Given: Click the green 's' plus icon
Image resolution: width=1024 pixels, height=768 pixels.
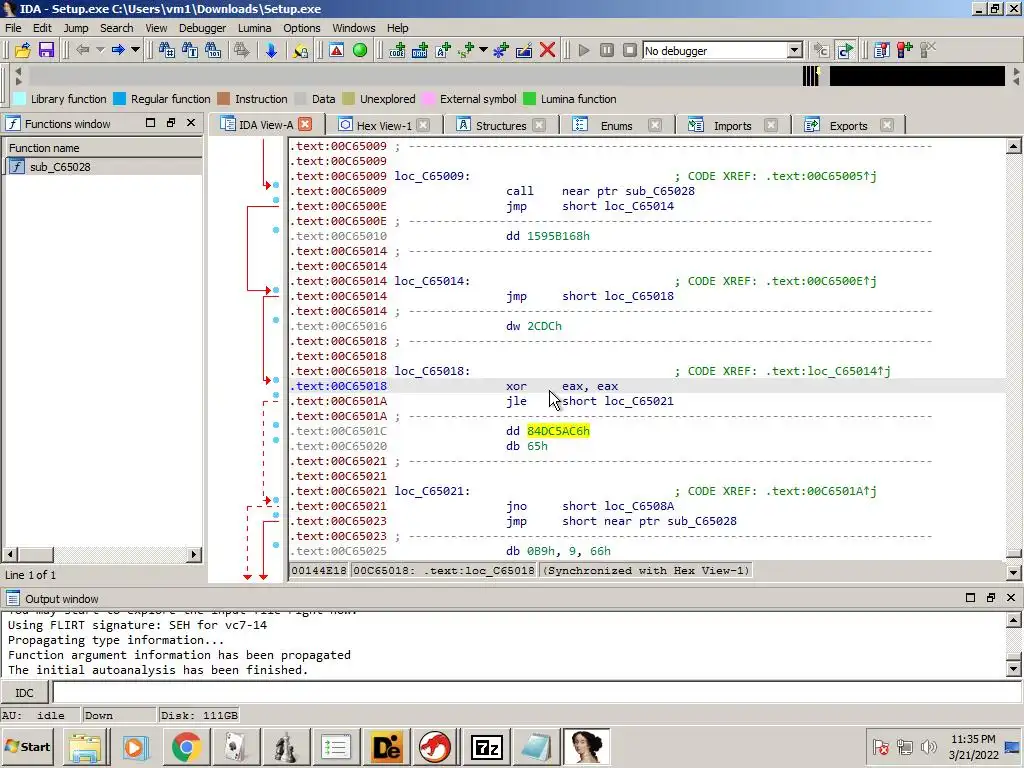Looking at the screenshot, I should [x=466, y=50].
